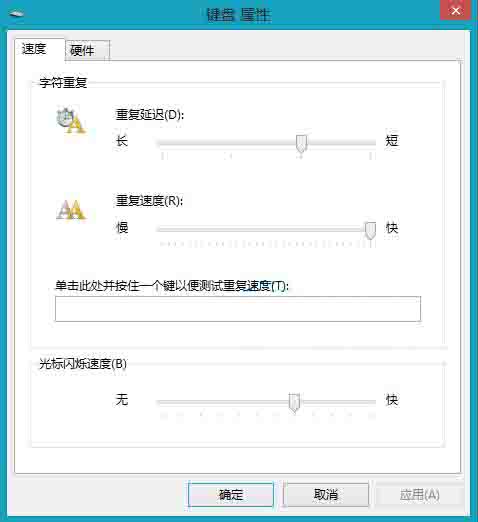
Task: Click in the repeat rate test field
Action: (x=238, y=309)
